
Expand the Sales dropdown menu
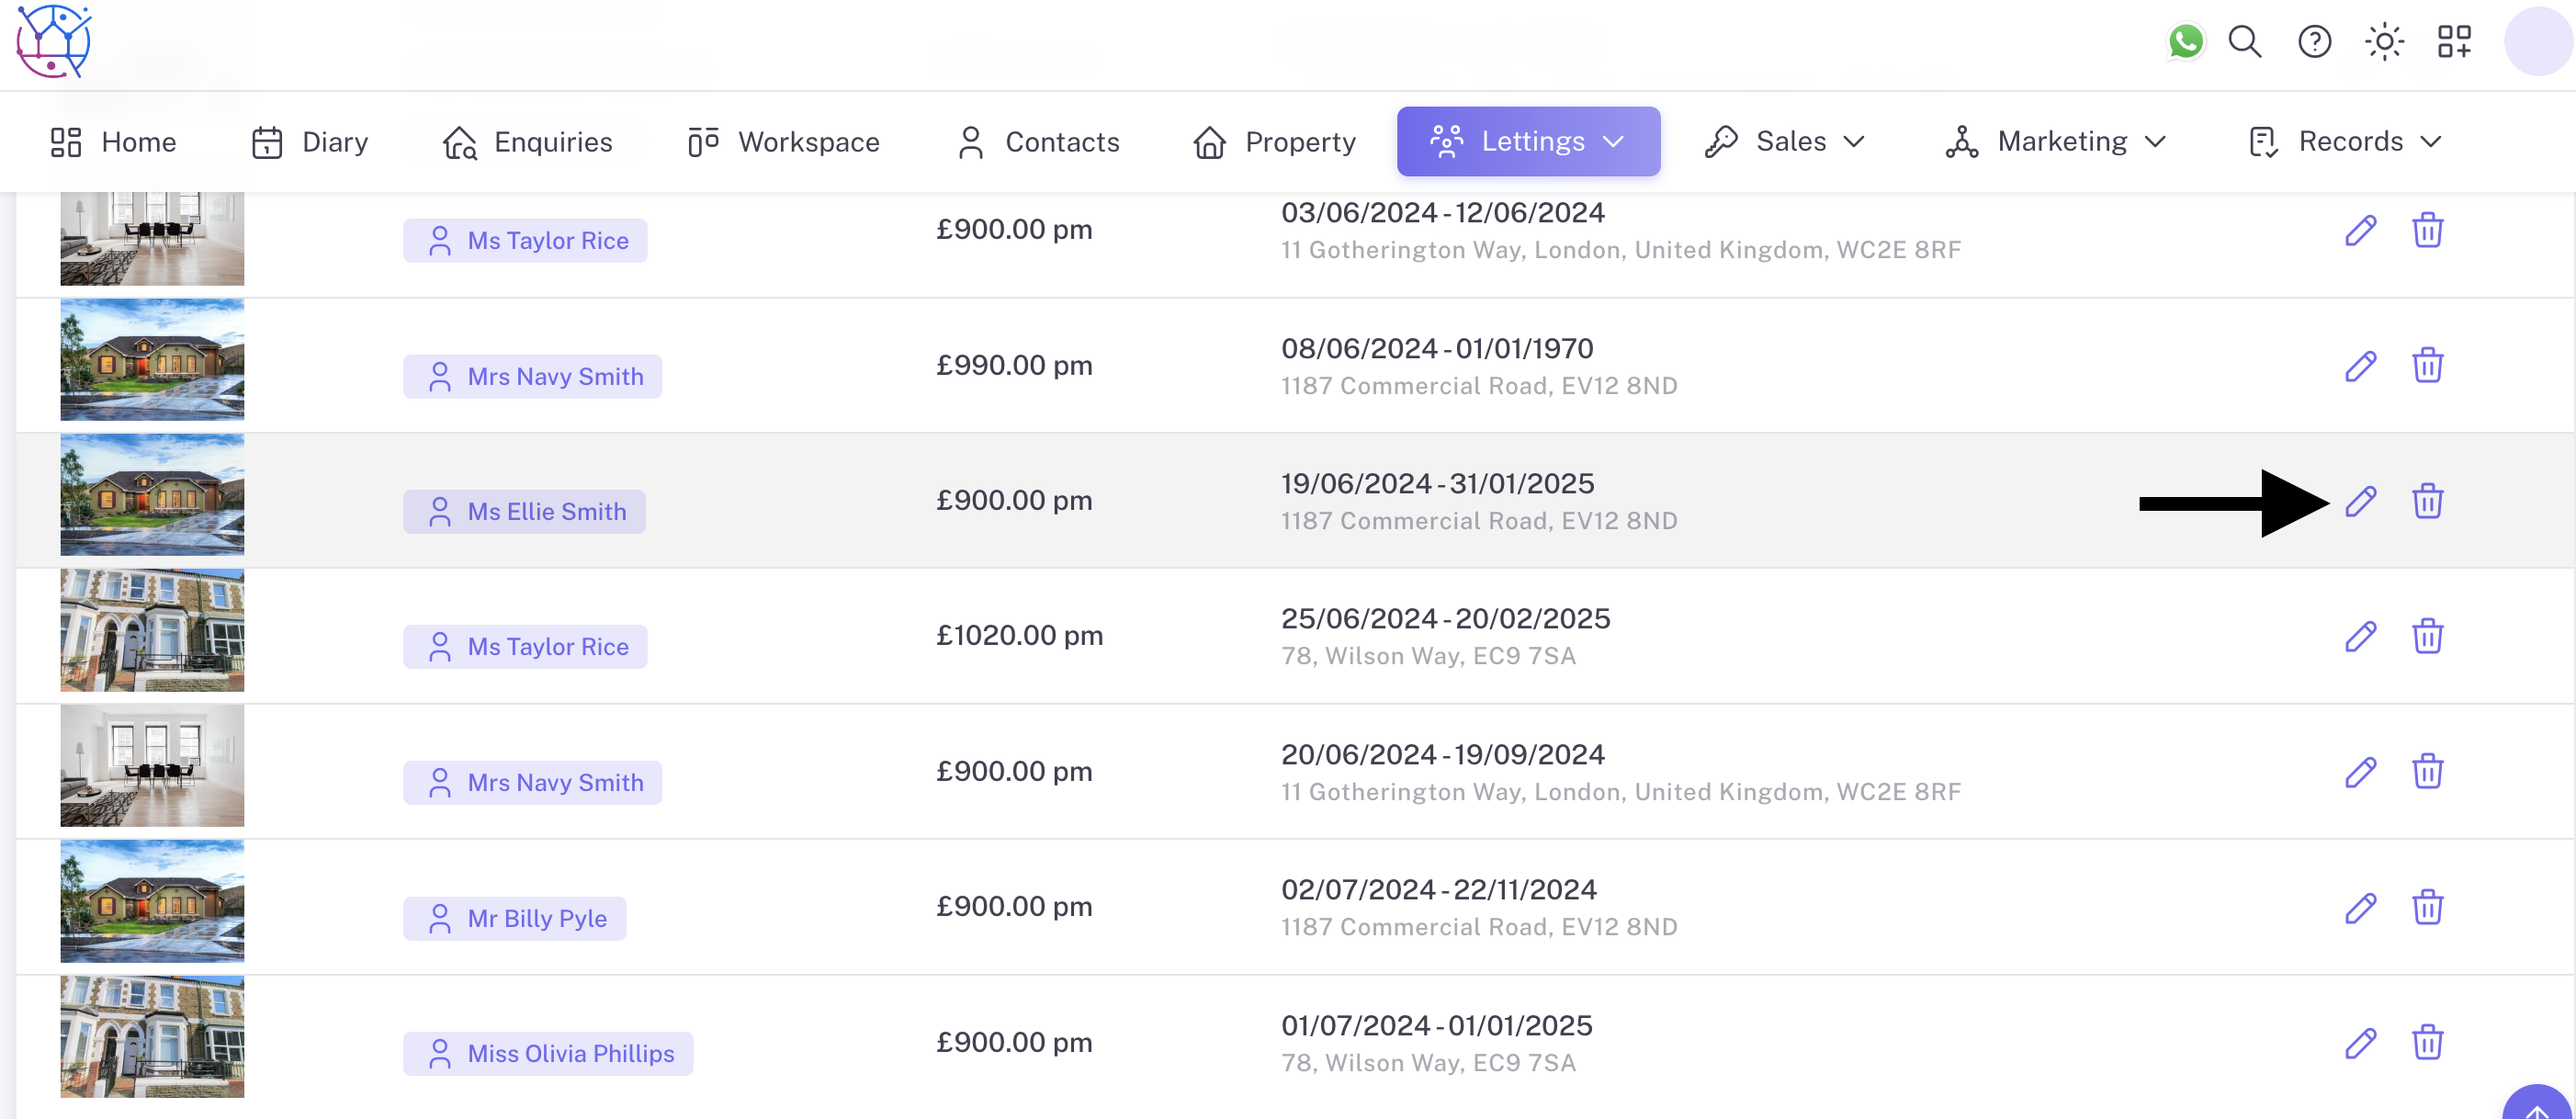(x=1785, y=142)
